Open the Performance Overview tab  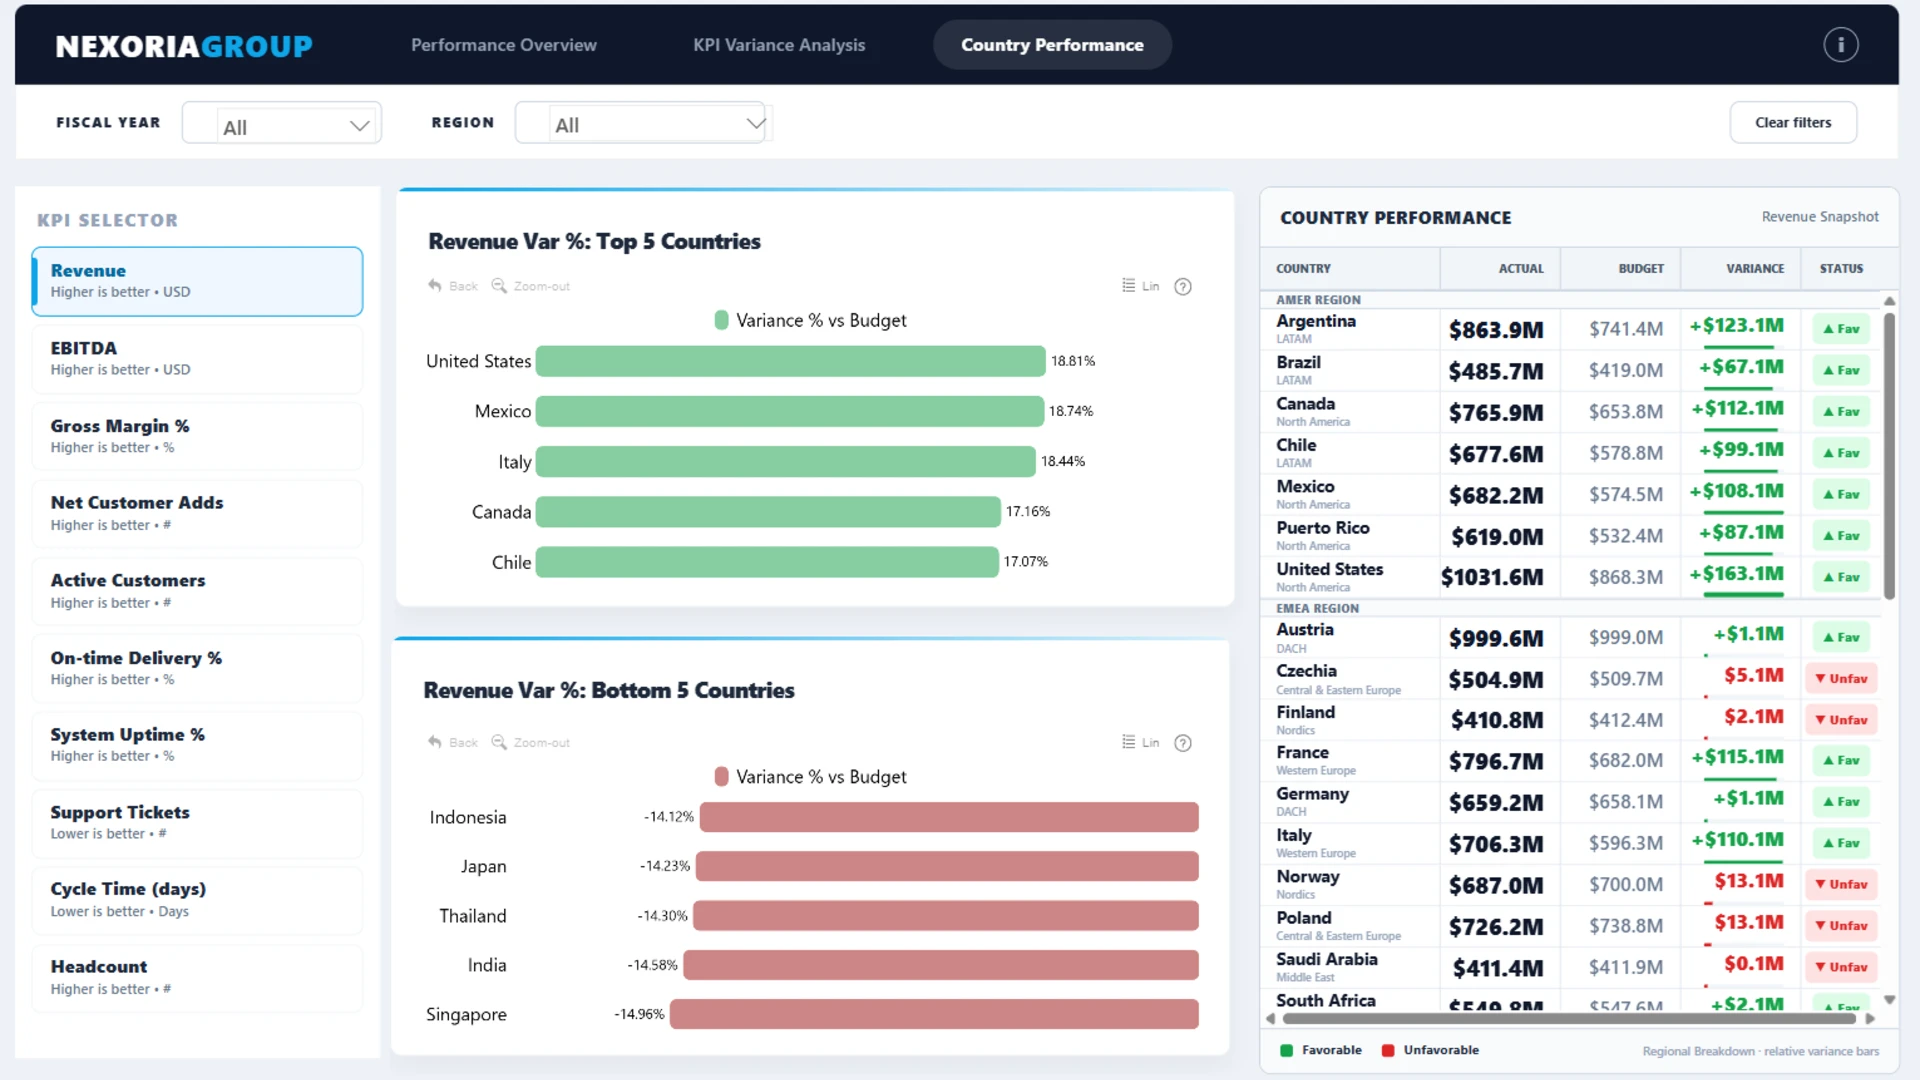click(x=503, y=45)
